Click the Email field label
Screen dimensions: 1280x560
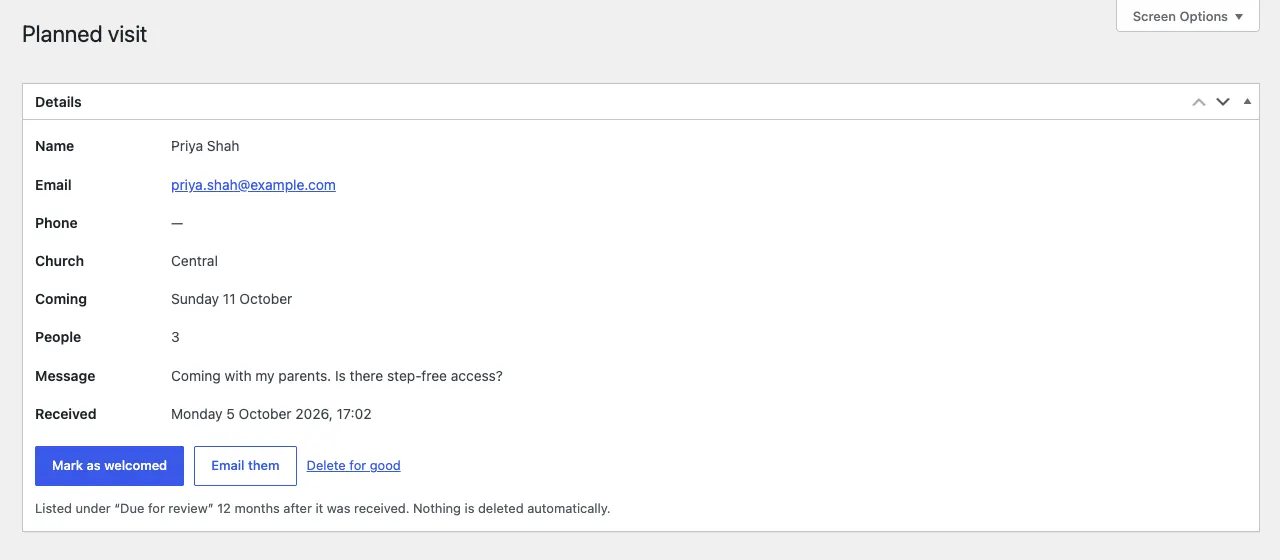(x=53, y=185)
